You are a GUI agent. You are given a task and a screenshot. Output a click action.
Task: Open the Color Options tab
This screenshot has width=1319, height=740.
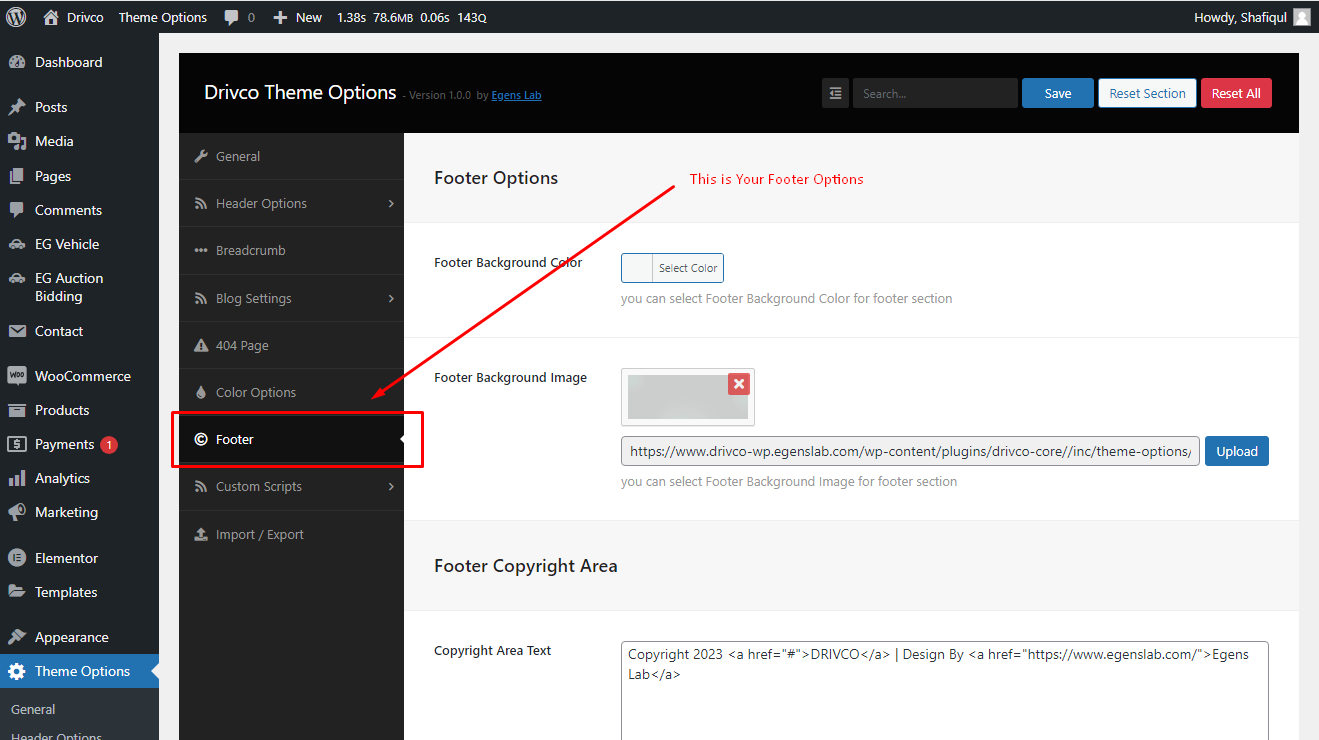(x=292, y=392)
